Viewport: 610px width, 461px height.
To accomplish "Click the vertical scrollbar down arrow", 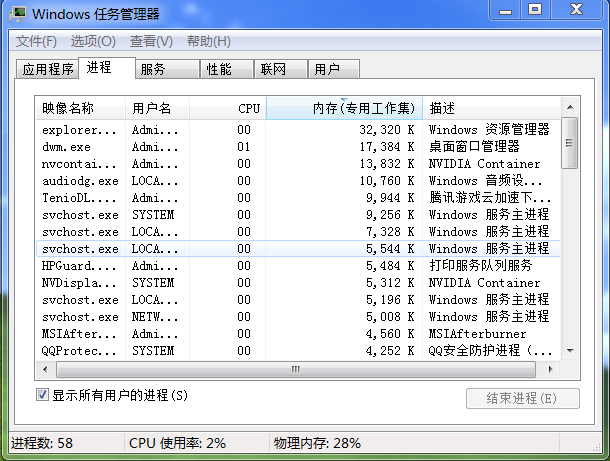I will (x=570, y=351).
